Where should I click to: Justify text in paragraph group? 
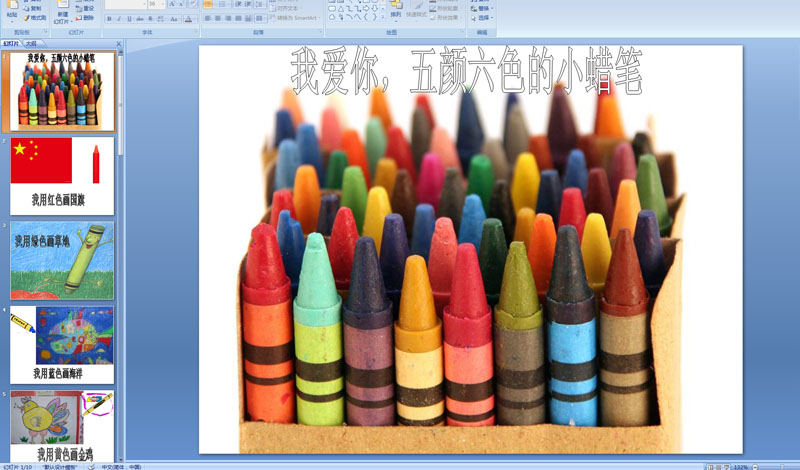point(239,18)
